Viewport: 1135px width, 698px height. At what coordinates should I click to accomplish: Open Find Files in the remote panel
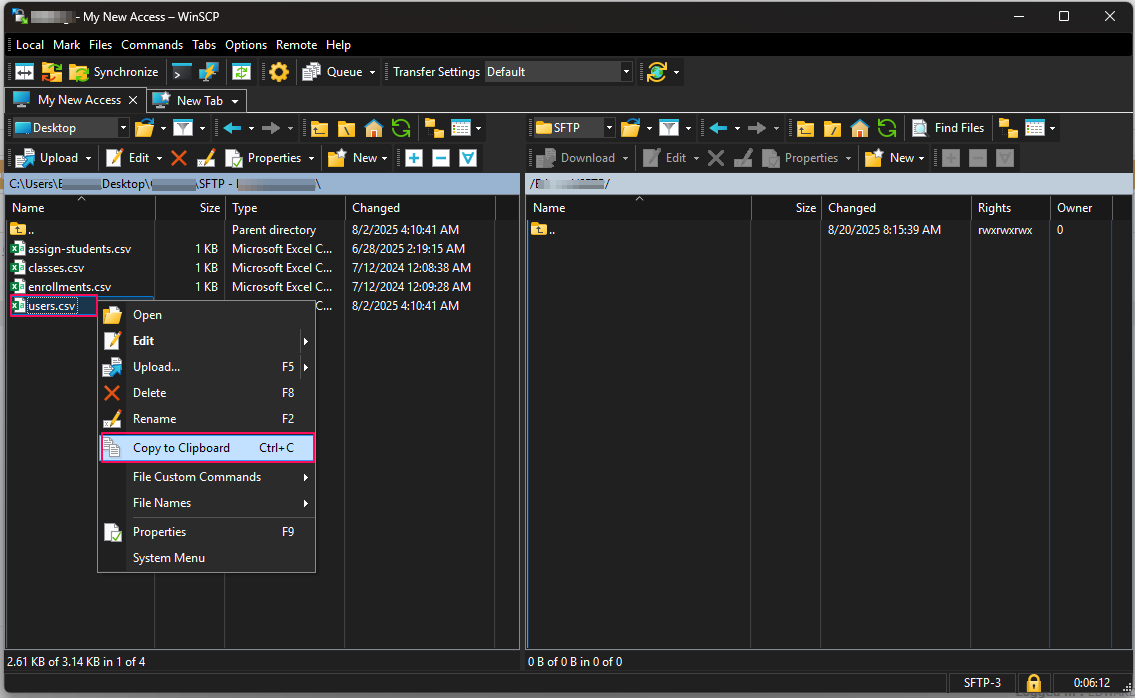pyautogui.click(x=947, y=127)
